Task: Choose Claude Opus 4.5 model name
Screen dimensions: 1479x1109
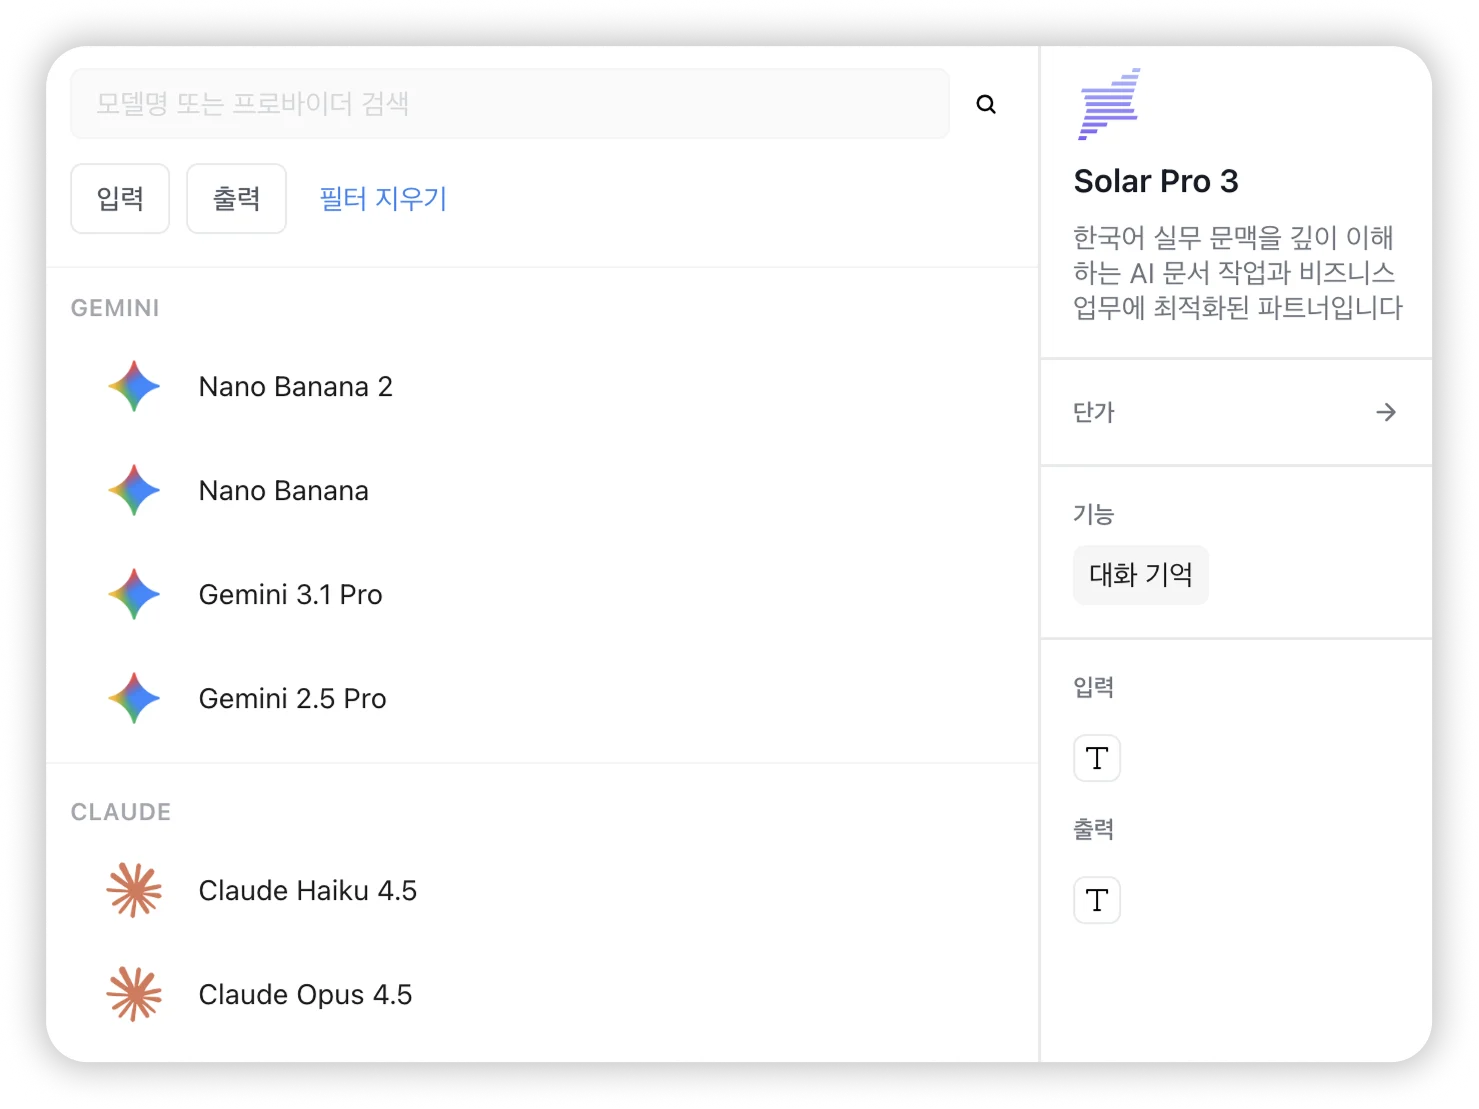Action: (305, 995)
